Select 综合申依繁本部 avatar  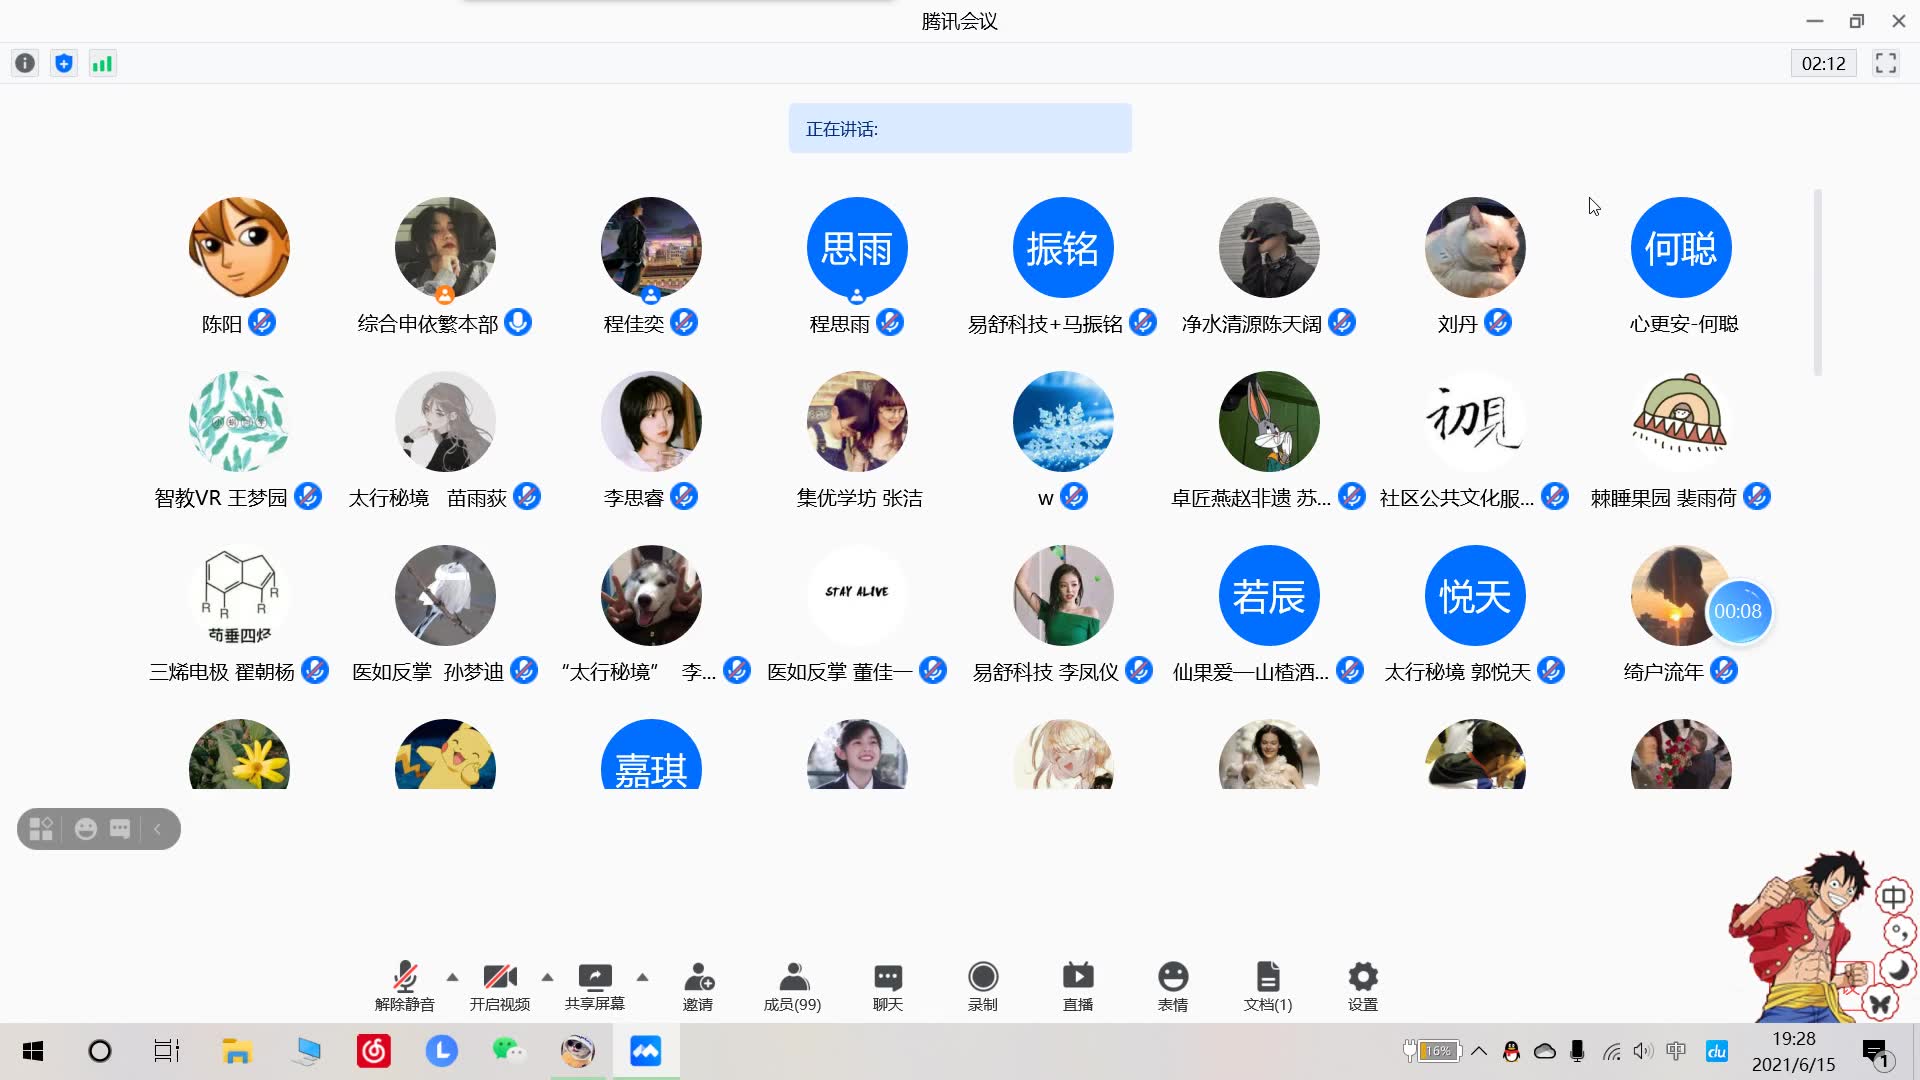coord(445,247)
